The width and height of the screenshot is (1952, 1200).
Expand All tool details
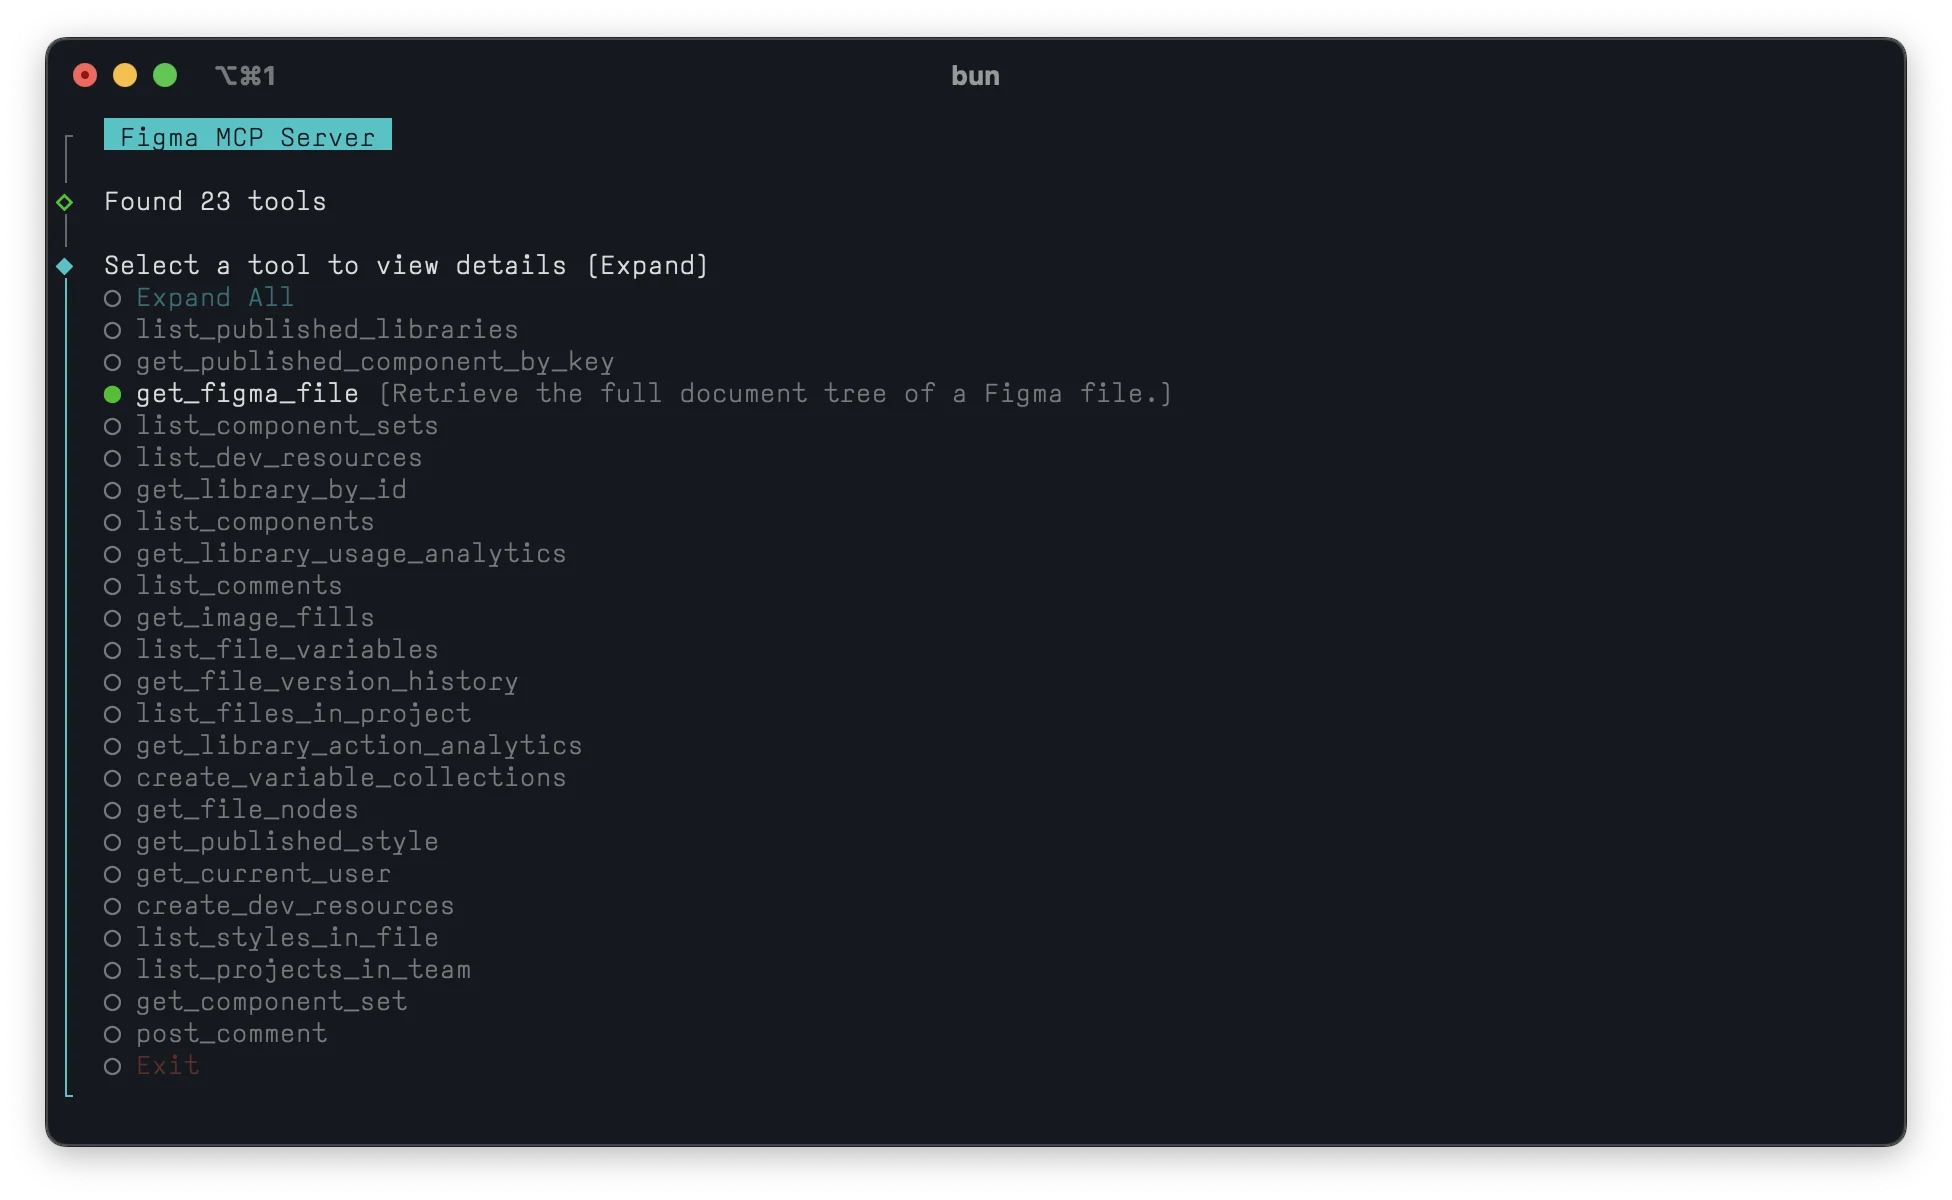tap(215, 297)
